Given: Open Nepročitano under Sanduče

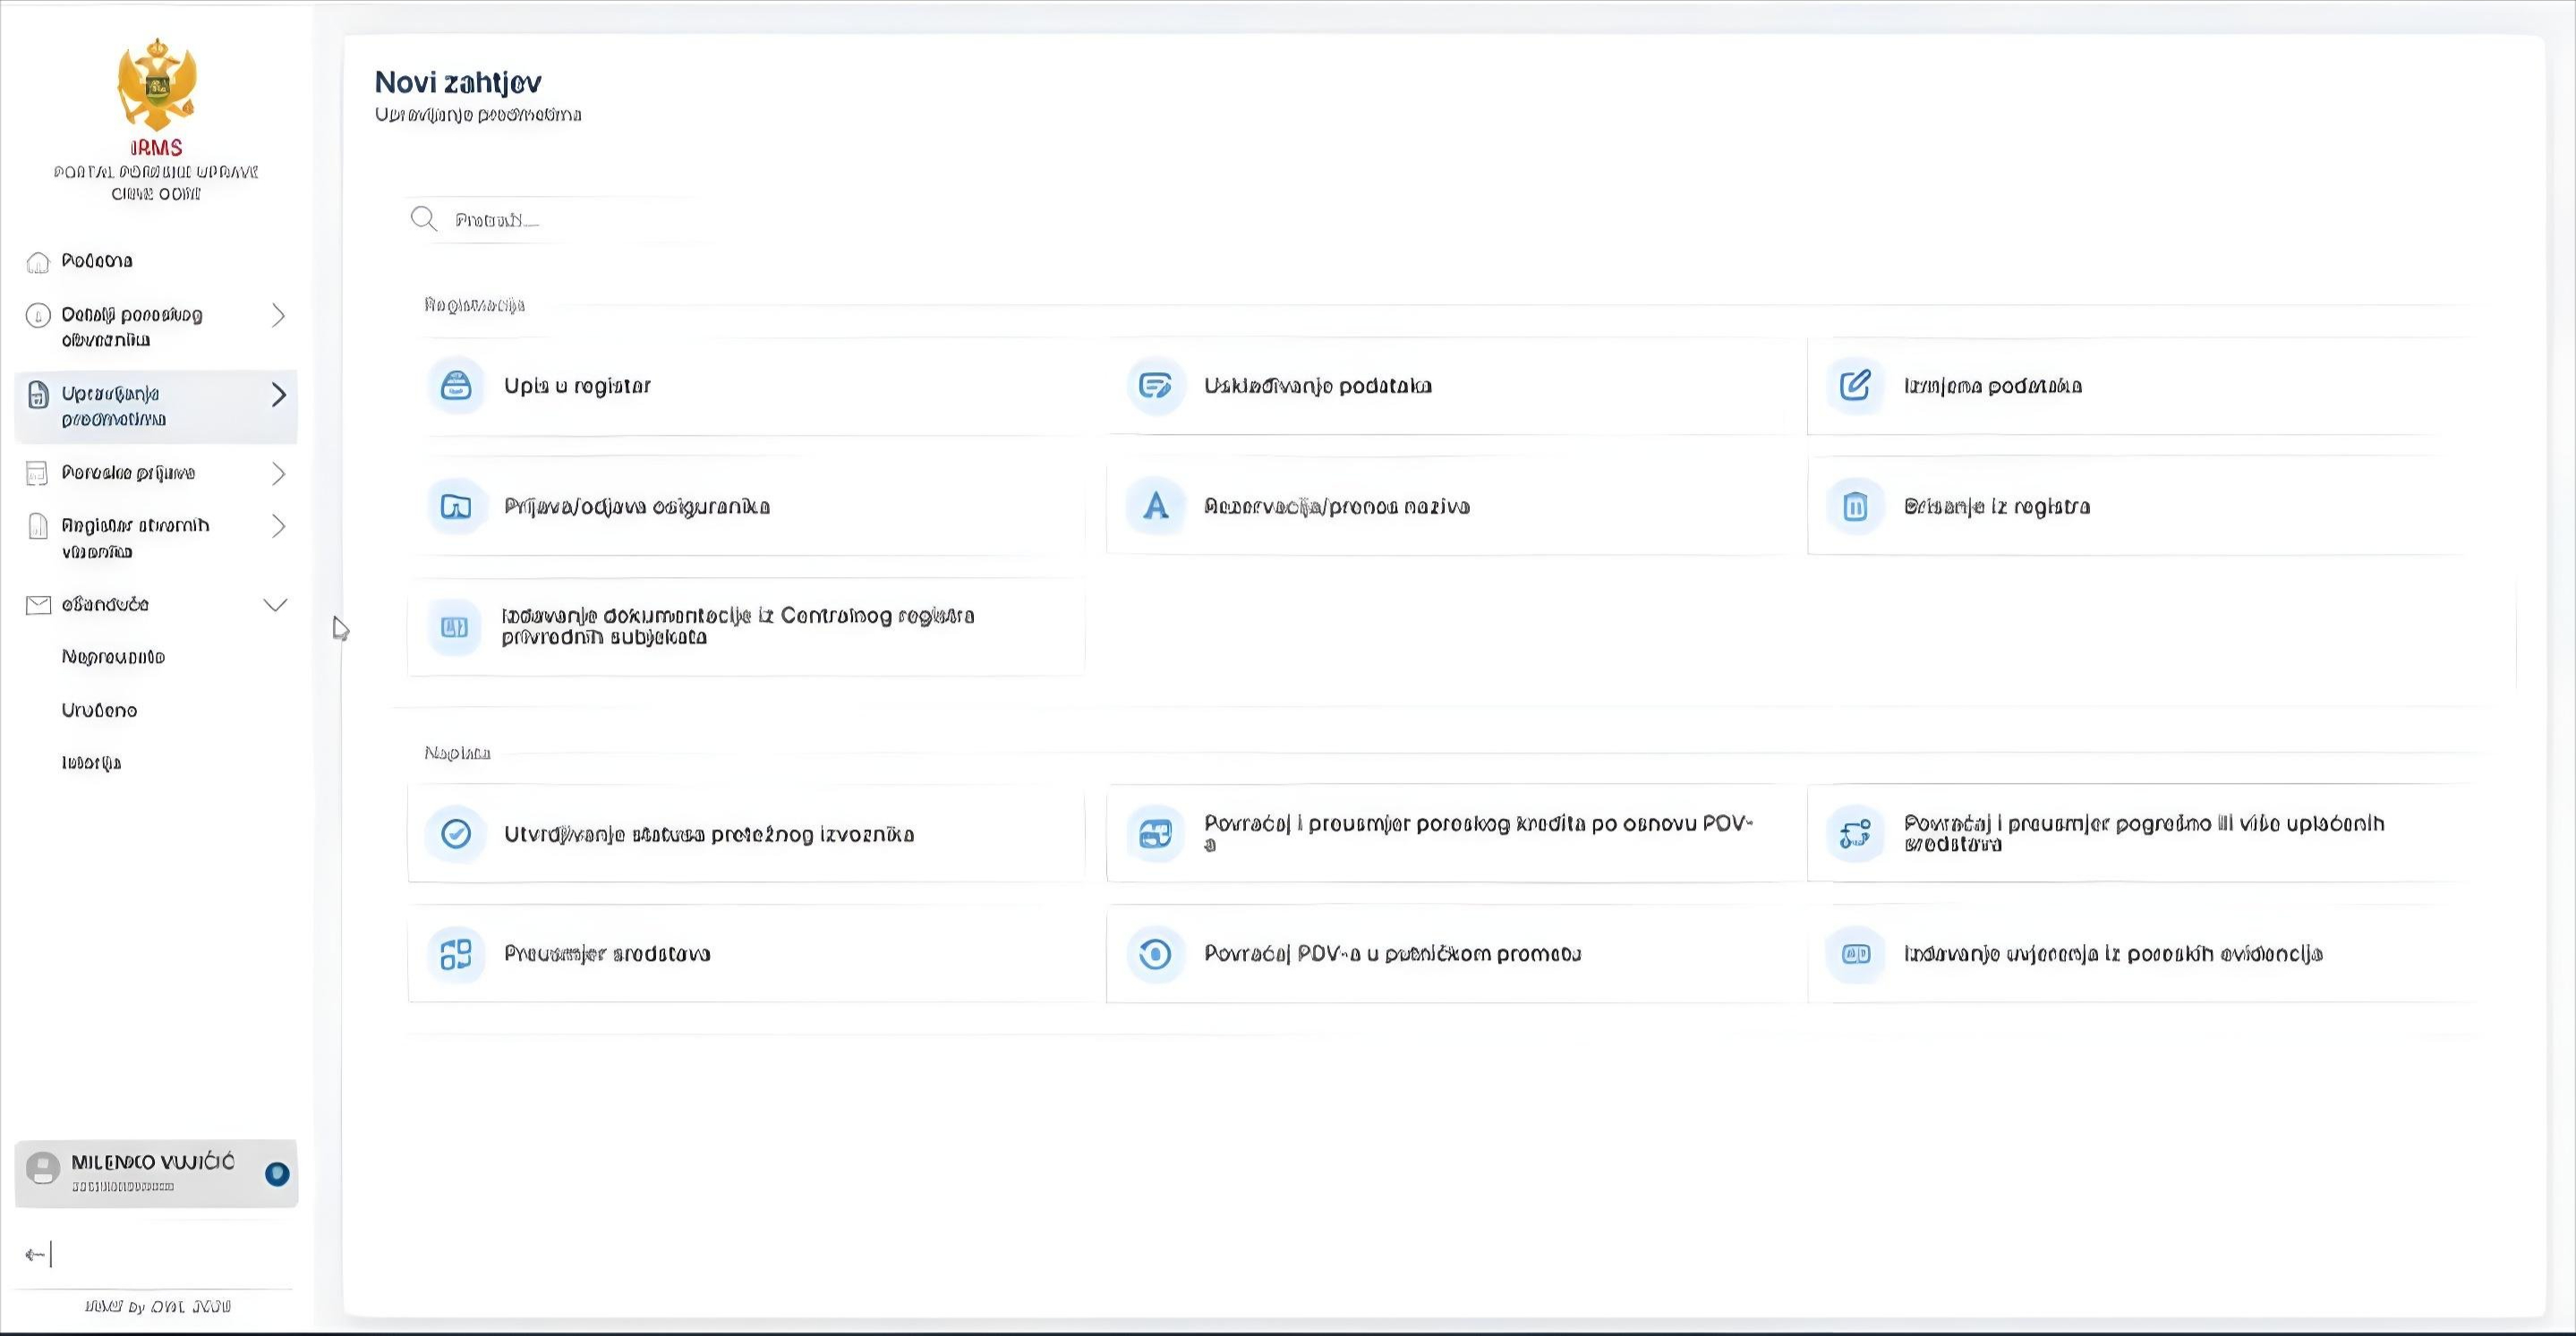Looking at the screenshot, I should click(113, 657).
